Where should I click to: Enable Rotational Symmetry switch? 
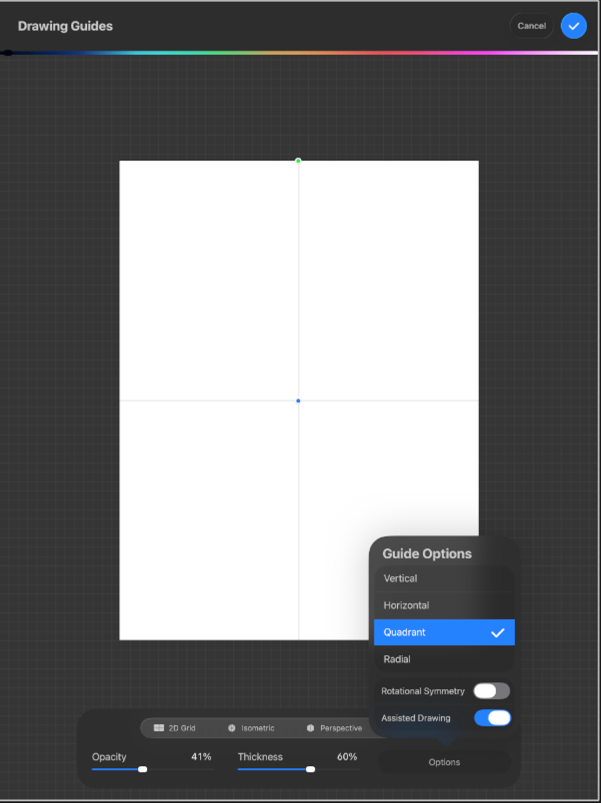tap(491, 691)
